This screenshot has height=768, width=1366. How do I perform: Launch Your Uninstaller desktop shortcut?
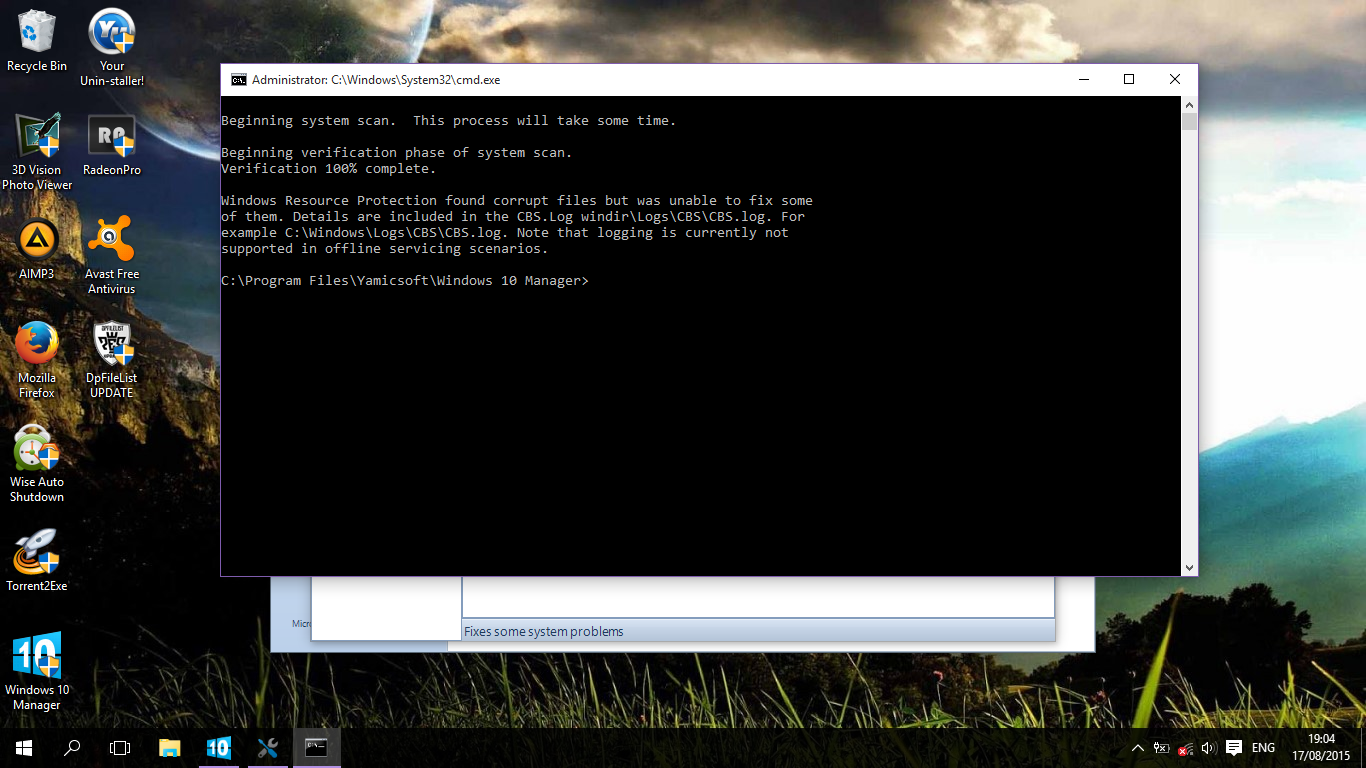coord(112,33)
